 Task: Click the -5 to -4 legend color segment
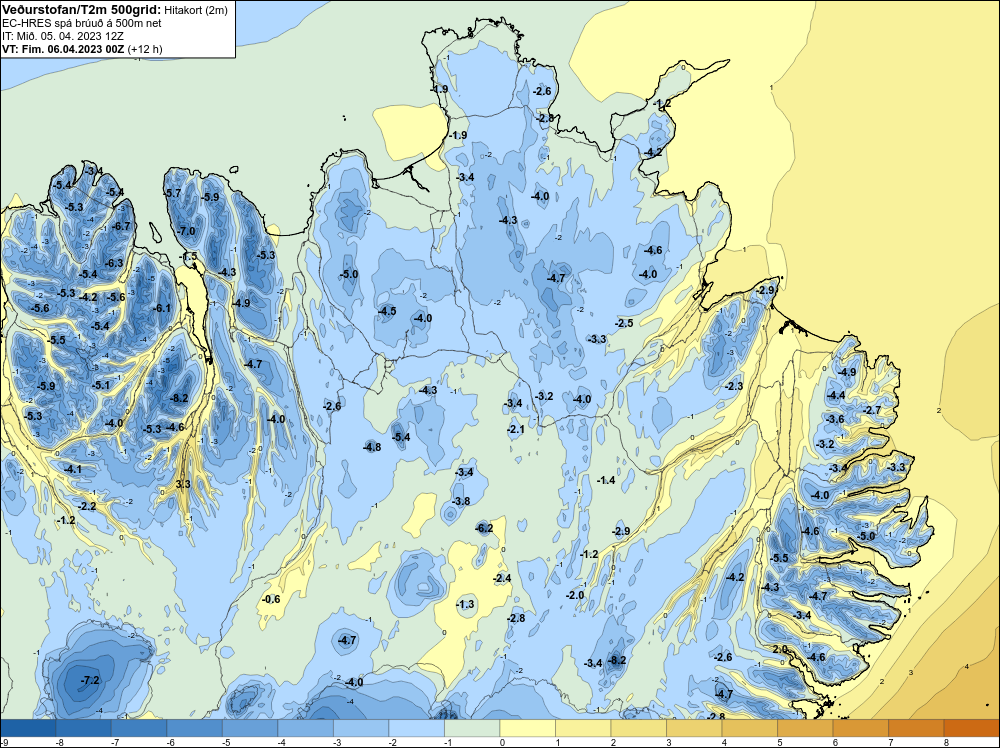pyautogui.click(x=250, y=728)
